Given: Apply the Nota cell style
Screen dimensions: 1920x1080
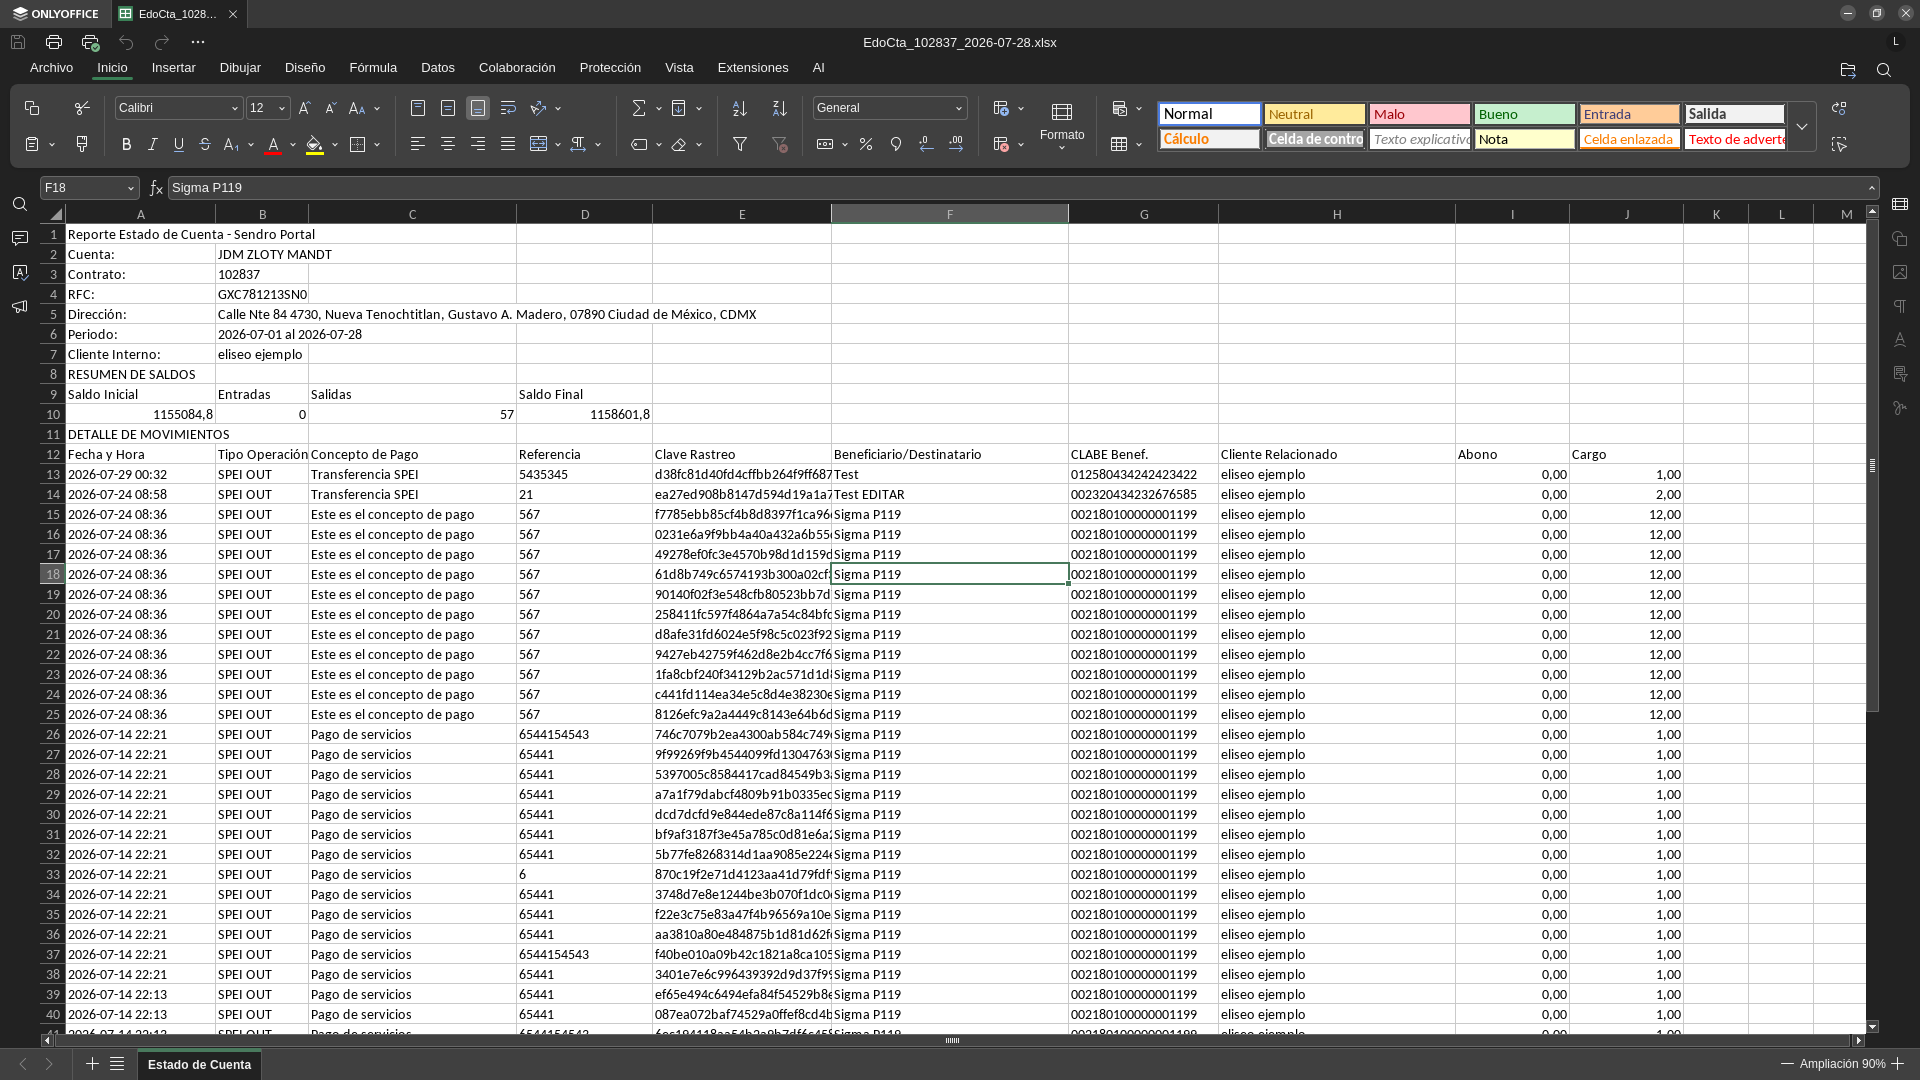Looking at the screenshot, I should tap(1524, 139).
